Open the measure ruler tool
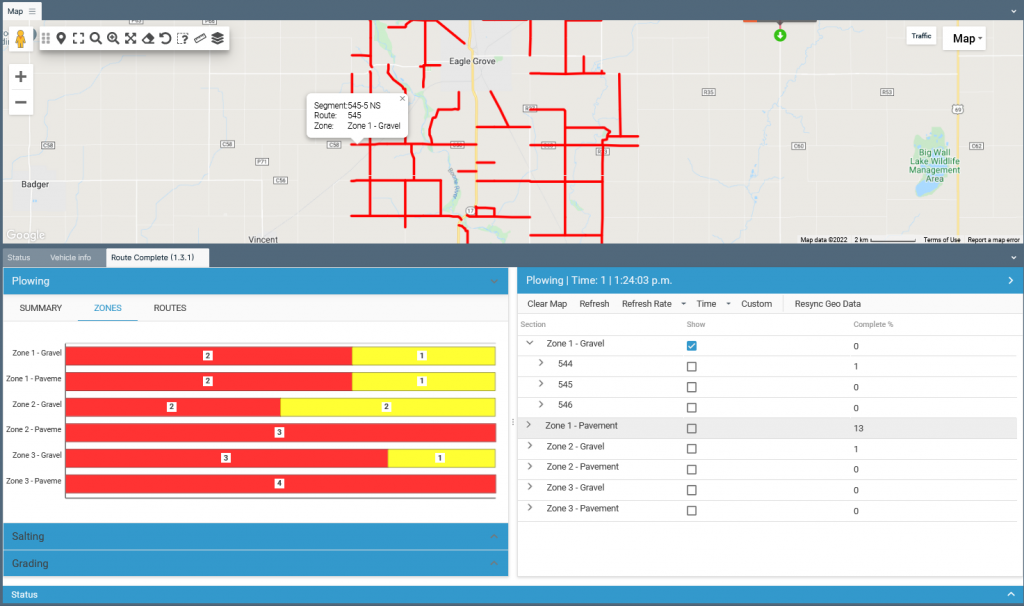 (x=200, y=39)
